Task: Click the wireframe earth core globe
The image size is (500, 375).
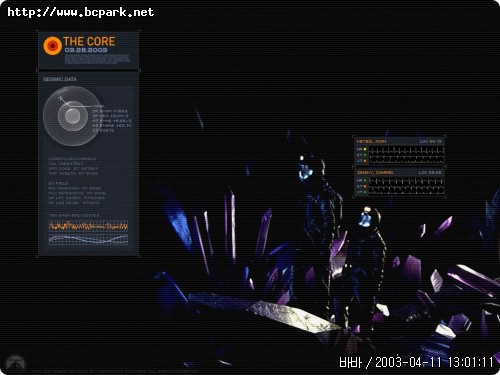Action: point(72,116)
